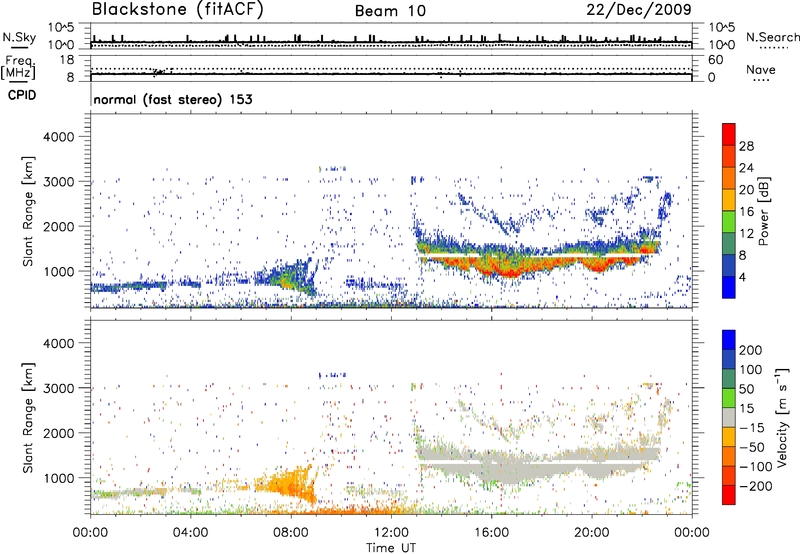The width and height of the screenshot is (800, 554).
Task: Click the '00:00' tick at left of time axis
Action: (90, 533)
